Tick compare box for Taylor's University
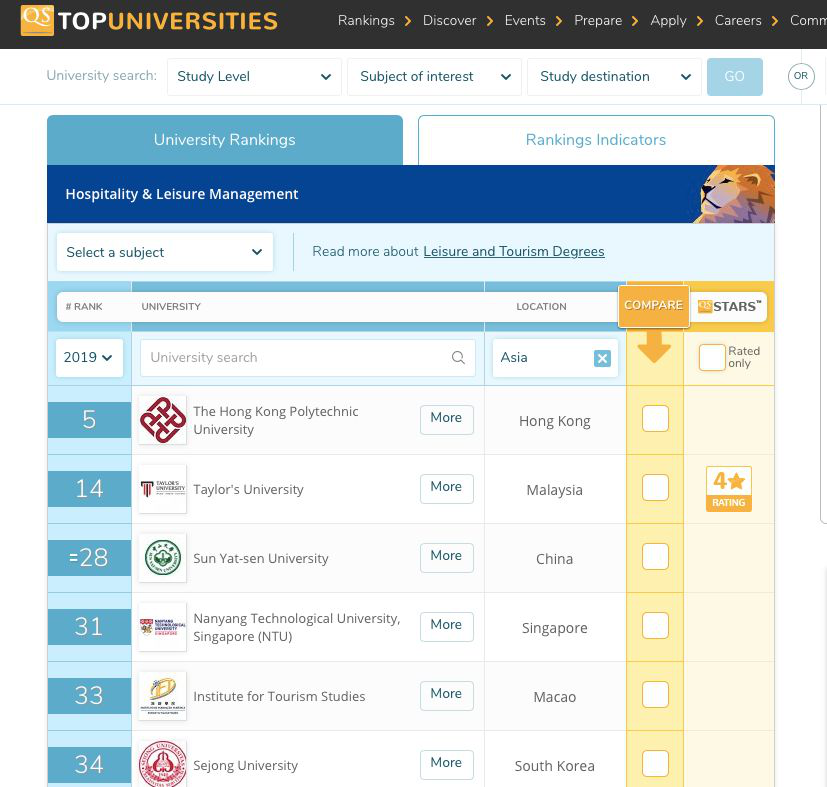This screenshot has height=787, width=827. [x=655, y=488]
